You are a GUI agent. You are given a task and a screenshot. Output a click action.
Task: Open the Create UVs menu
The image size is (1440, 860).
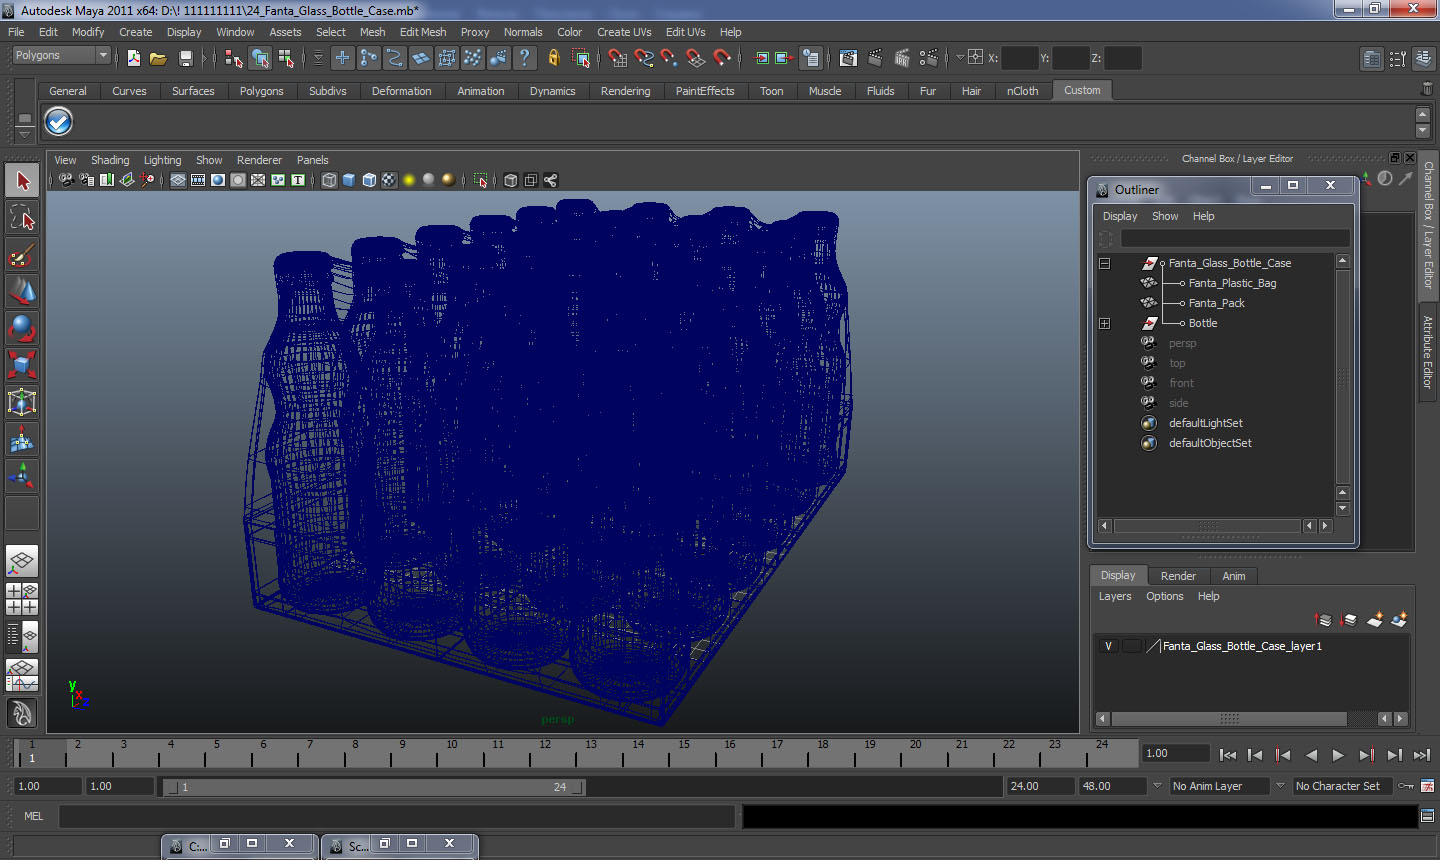pos(624,32)
